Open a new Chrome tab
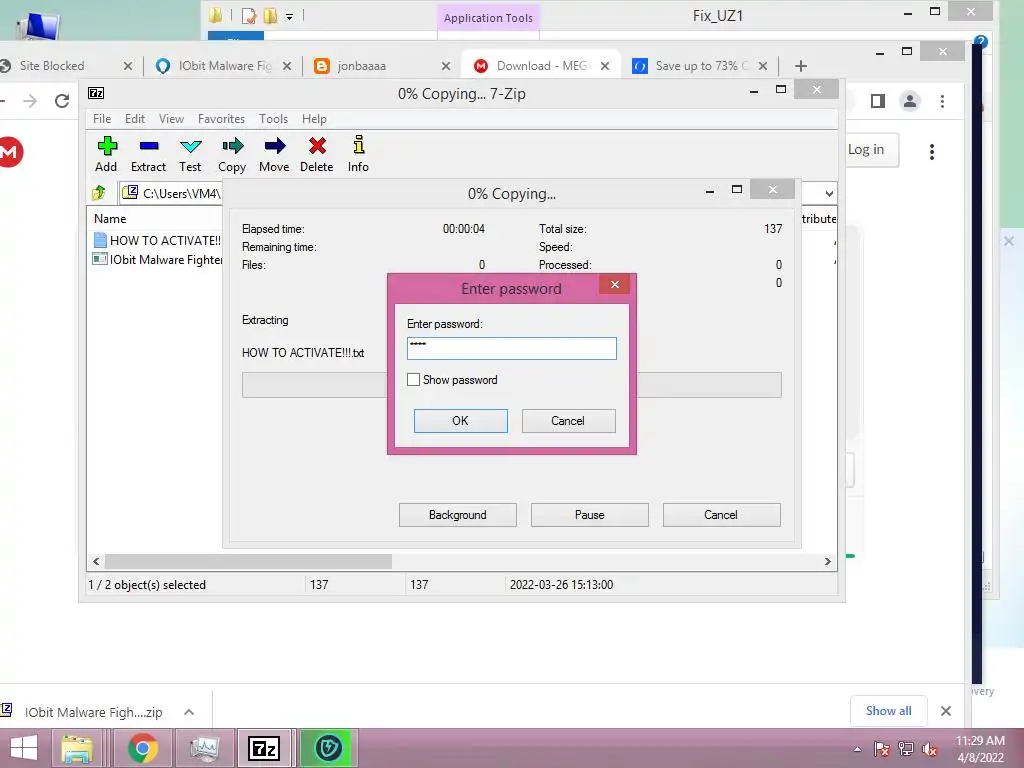The width and height of the screenshot is (1024, 768). [801, 65]
